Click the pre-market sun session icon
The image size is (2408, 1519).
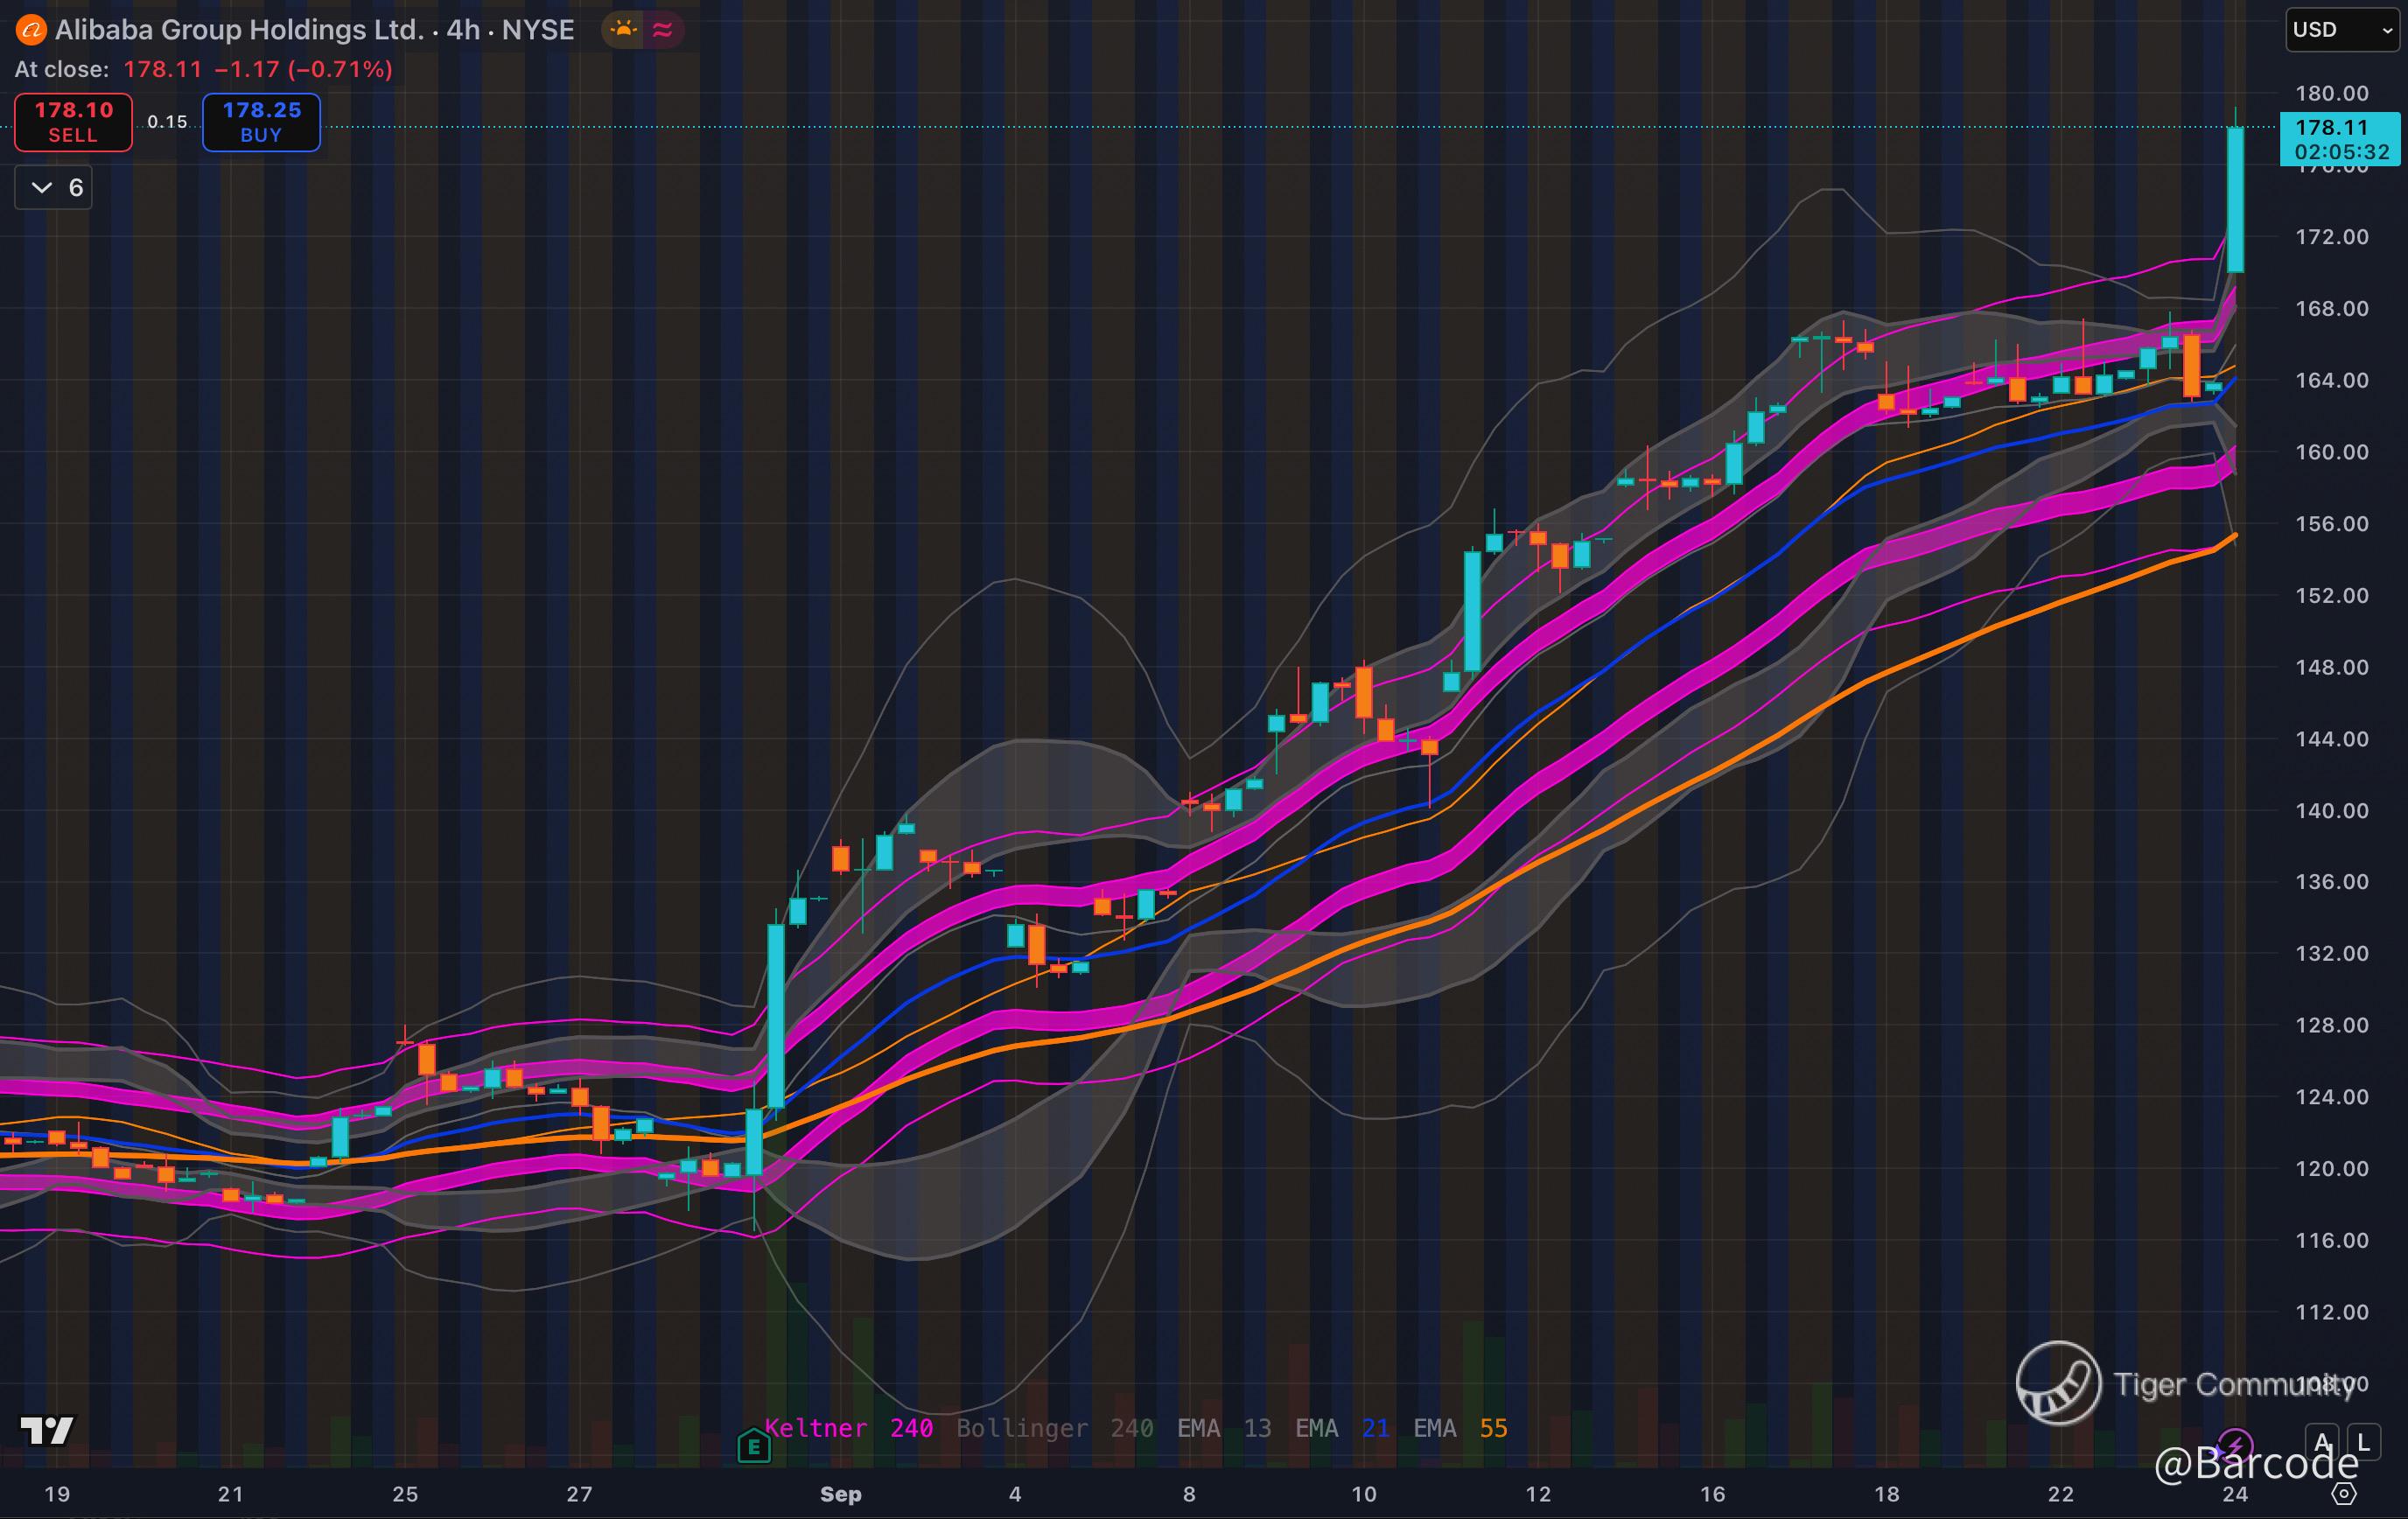pos(624,30)
